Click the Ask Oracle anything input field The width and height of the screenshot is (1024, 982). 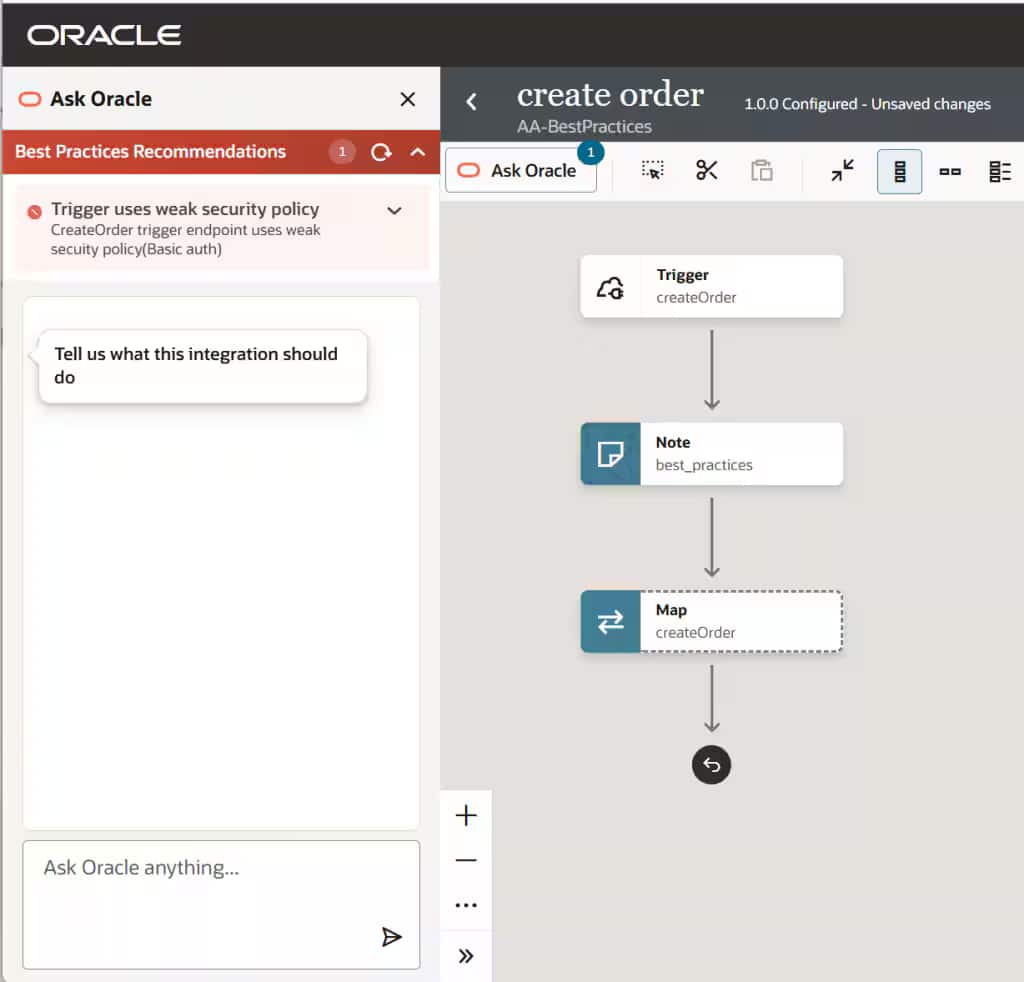221,904
